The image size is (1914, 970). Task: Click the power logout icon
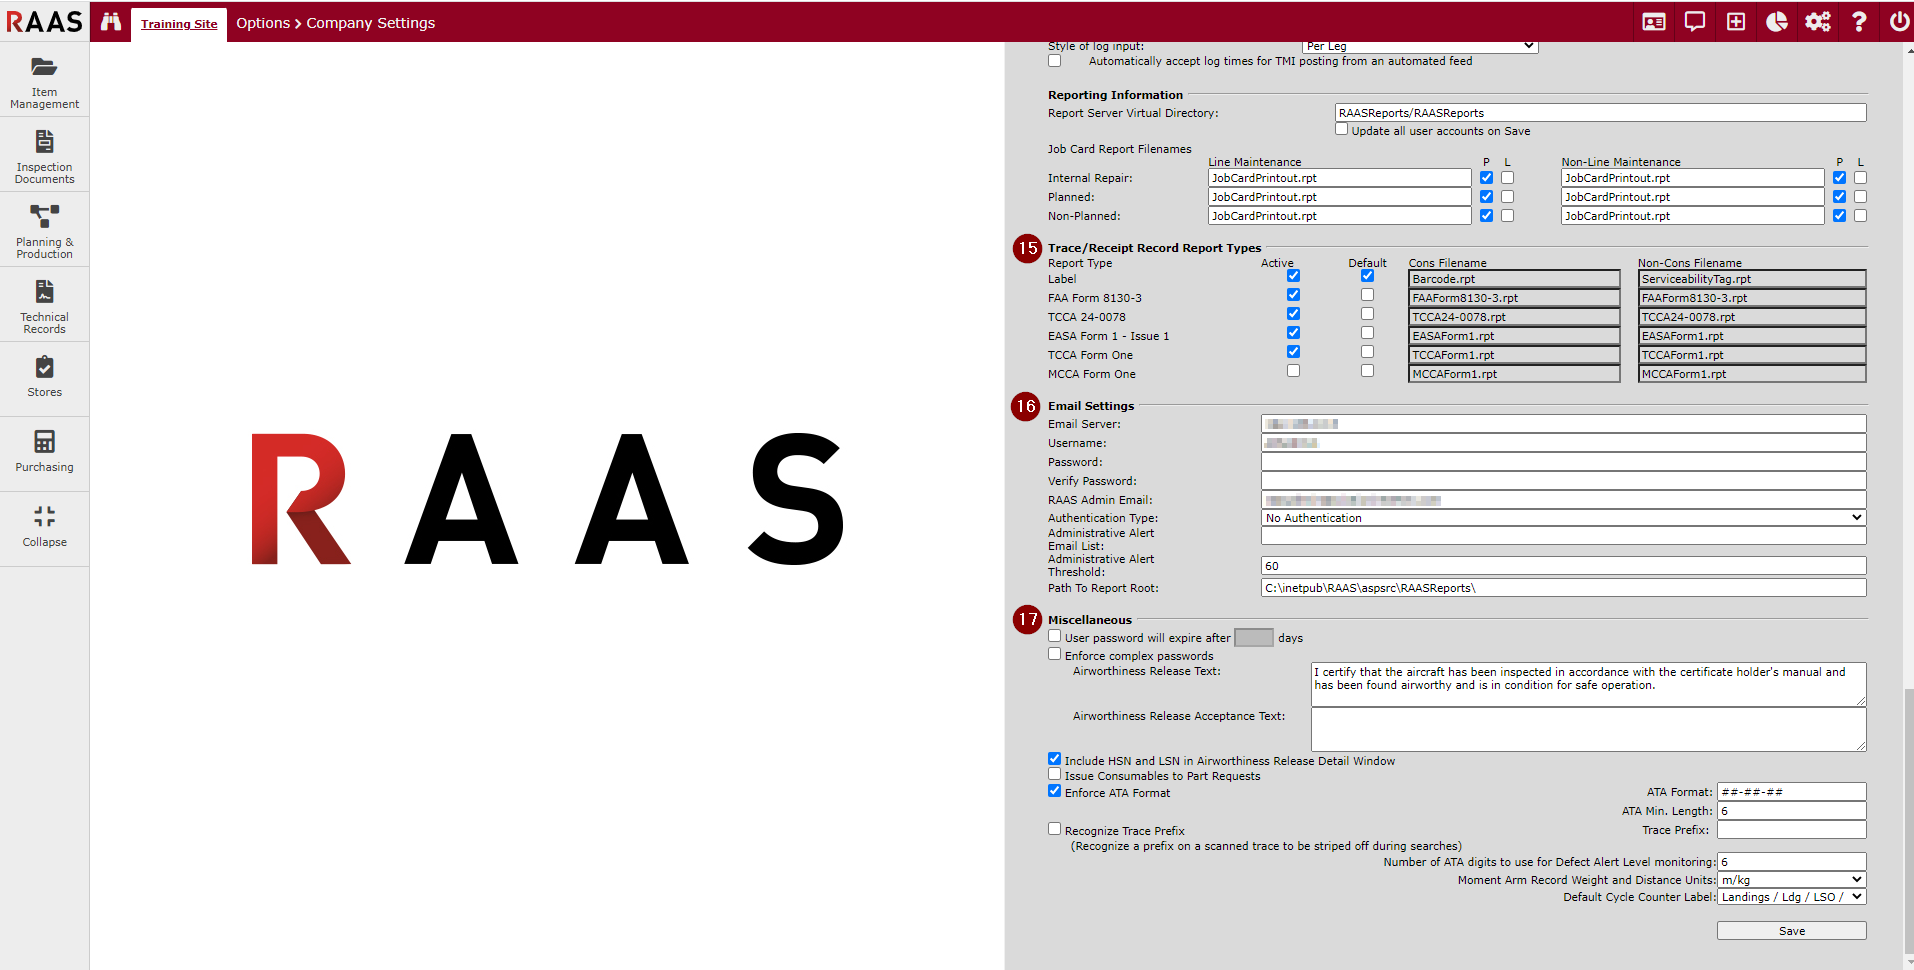[x=1899, y=22]
